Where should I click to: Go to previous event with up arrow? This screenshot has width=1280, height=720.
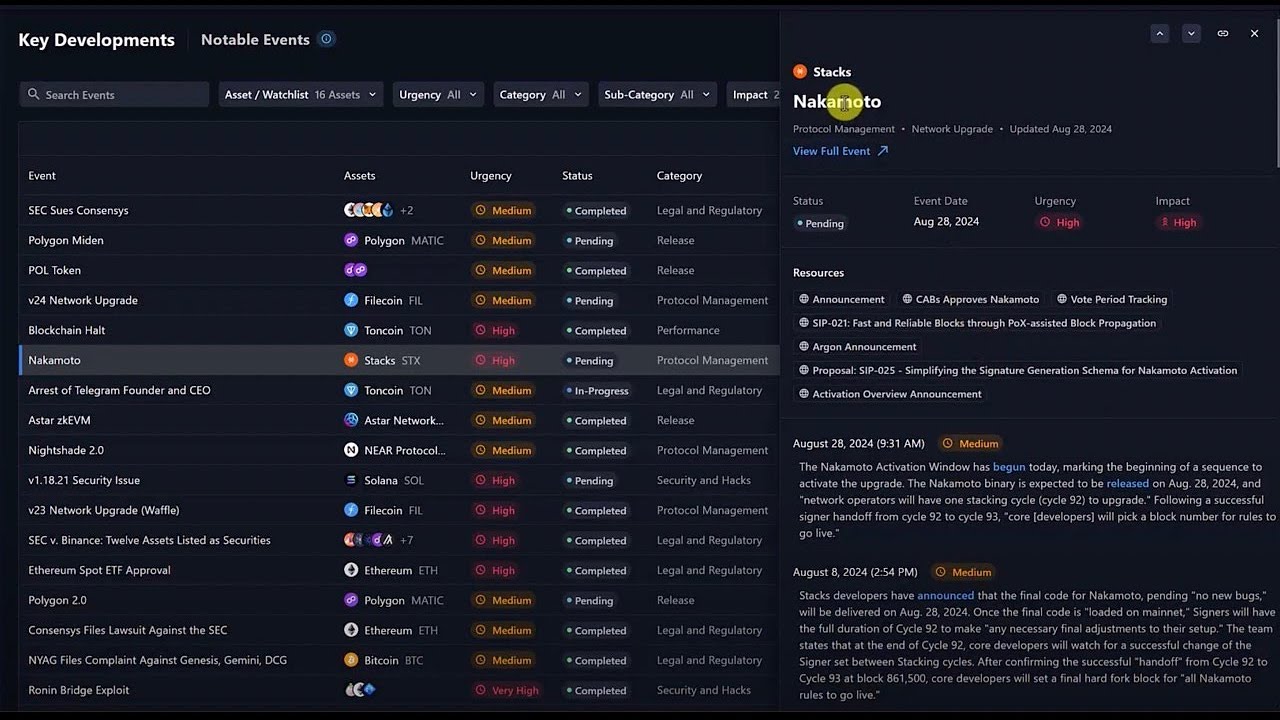[x=1160, y=33]
